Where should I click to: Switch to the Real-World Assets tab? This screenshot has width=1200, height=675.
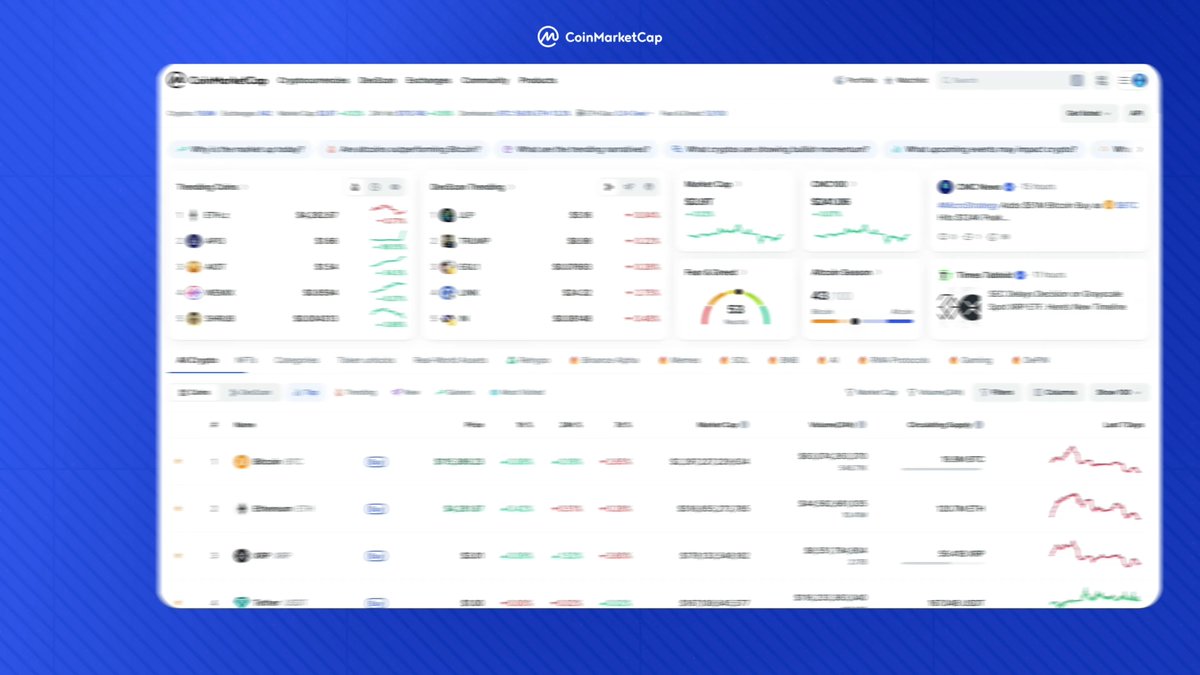[x=450, y=360]
